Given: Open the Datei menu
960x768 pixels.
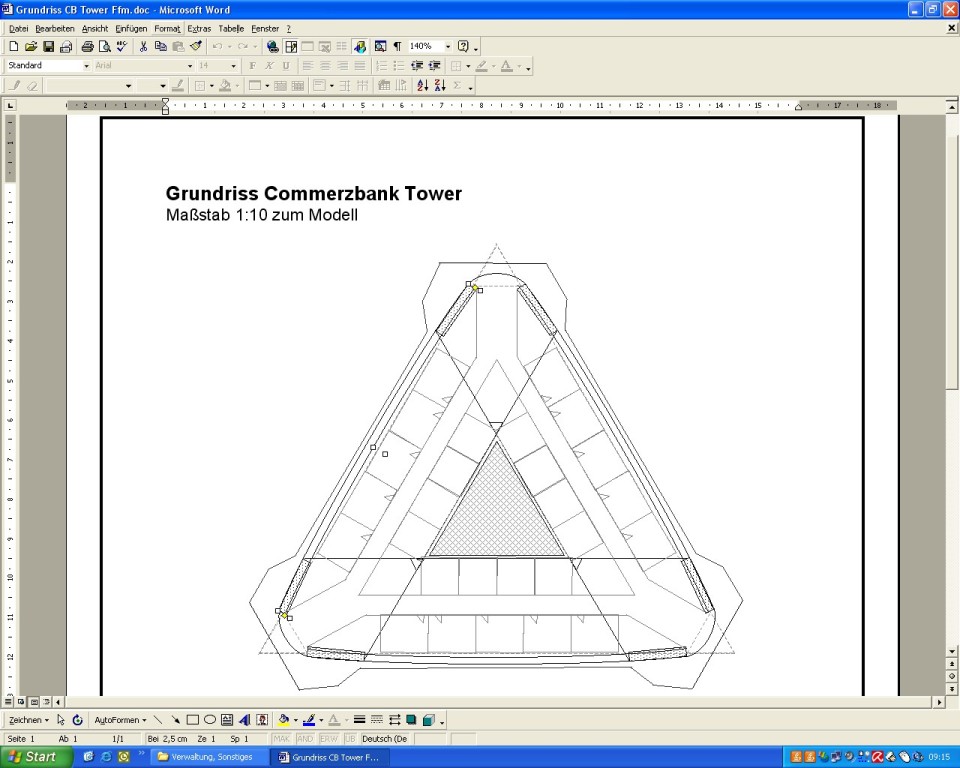Looking at the screenshot, I should point(18,29).
